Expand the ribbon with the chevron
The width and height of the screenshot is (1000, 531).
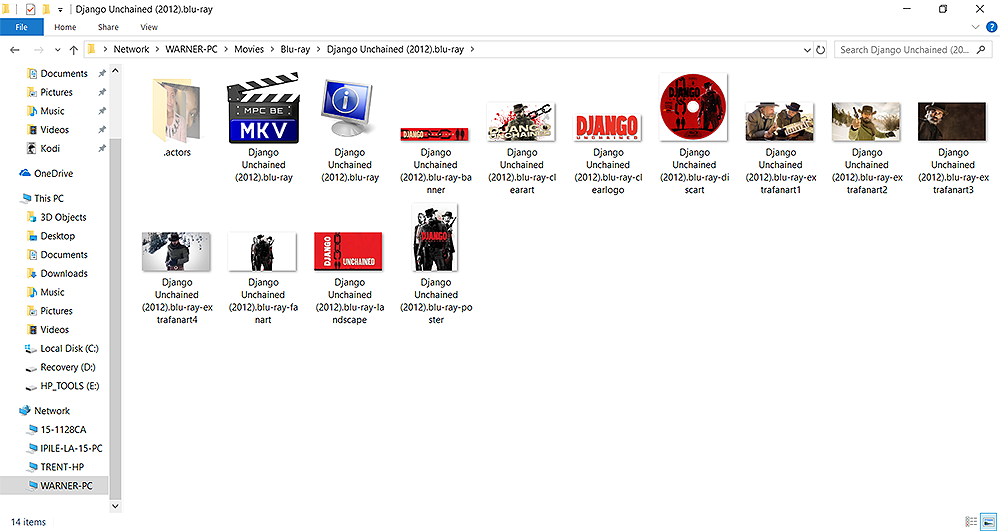[x=975, y=27]
